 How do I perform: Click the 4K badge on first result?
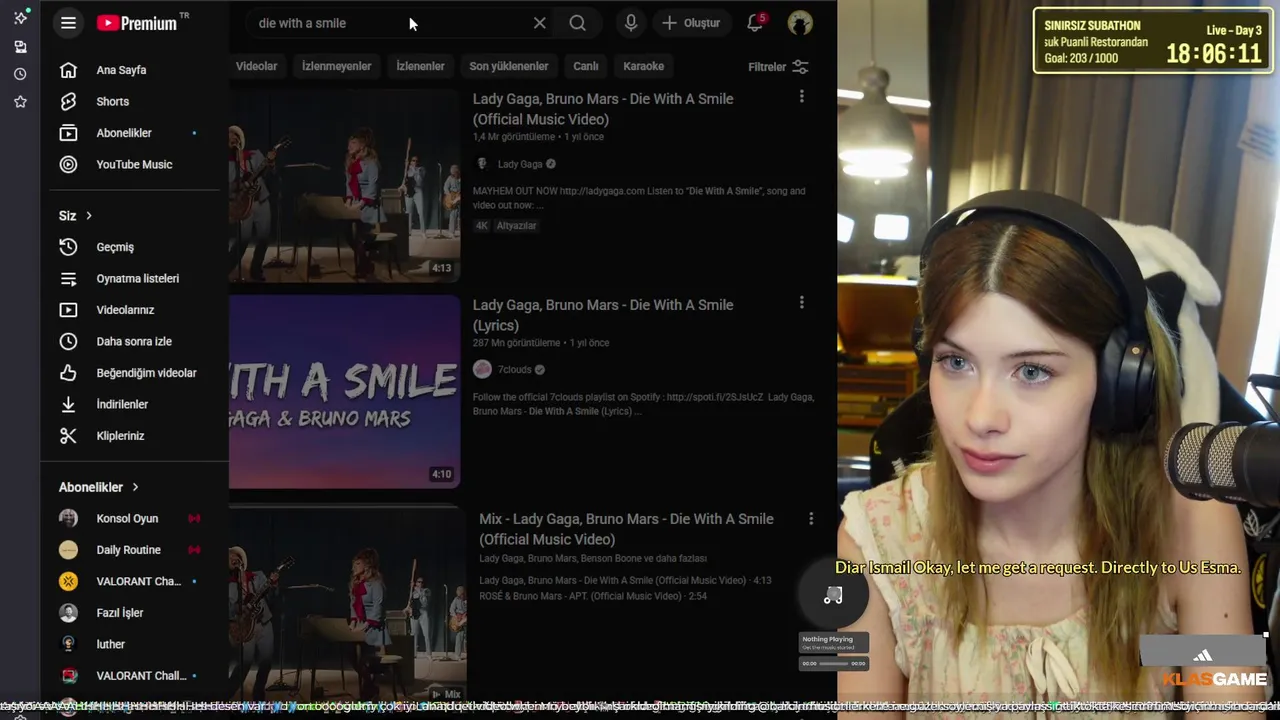pyautogui.click(x=482, y=226)
